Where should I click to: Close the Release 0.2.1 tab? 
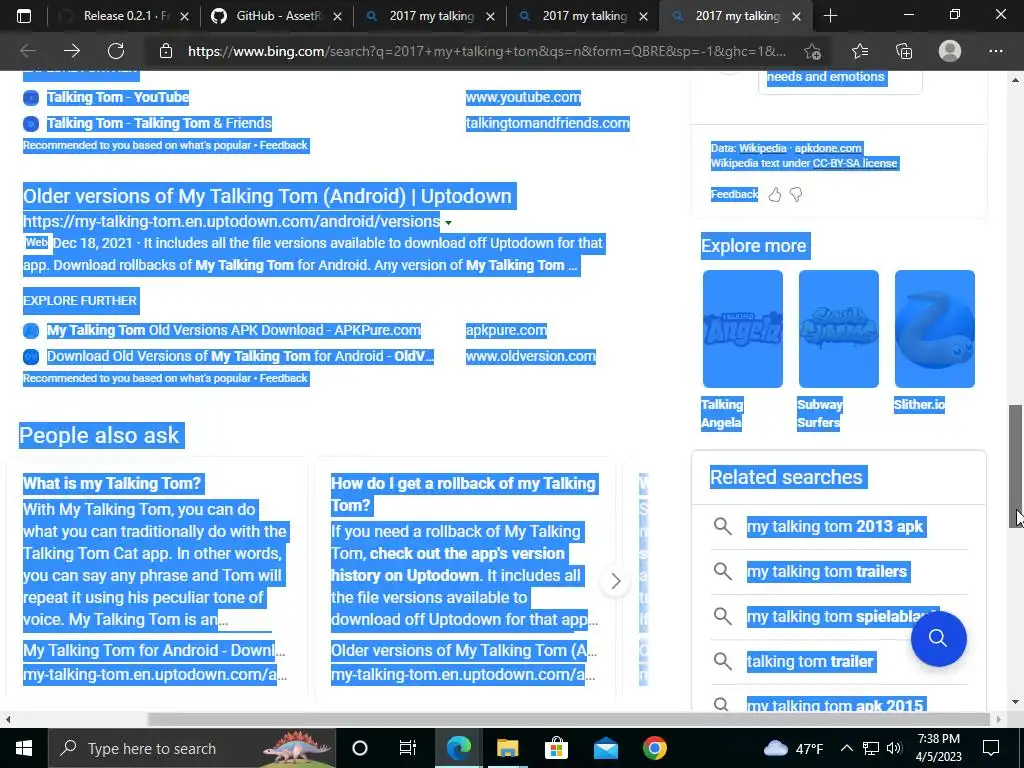(x=184, y=16)
